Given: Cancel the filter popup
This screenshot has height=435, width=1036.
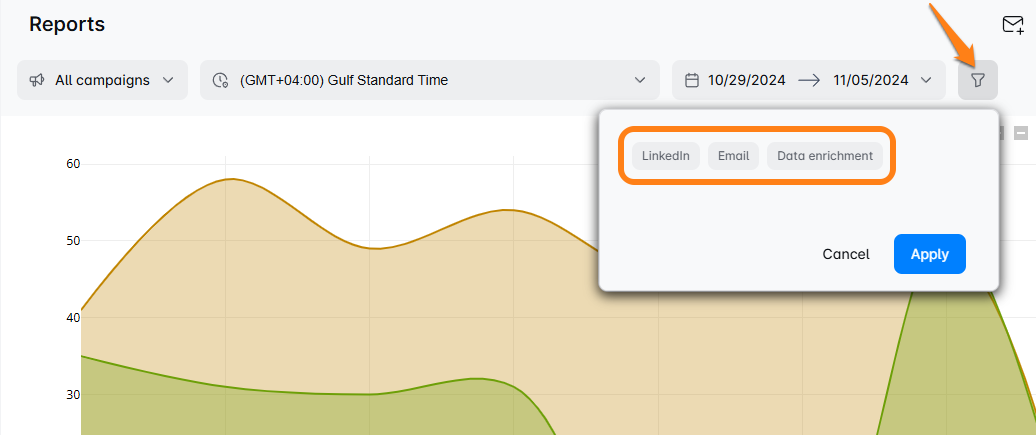Looking at the screenshot, I should coord(845,254).
